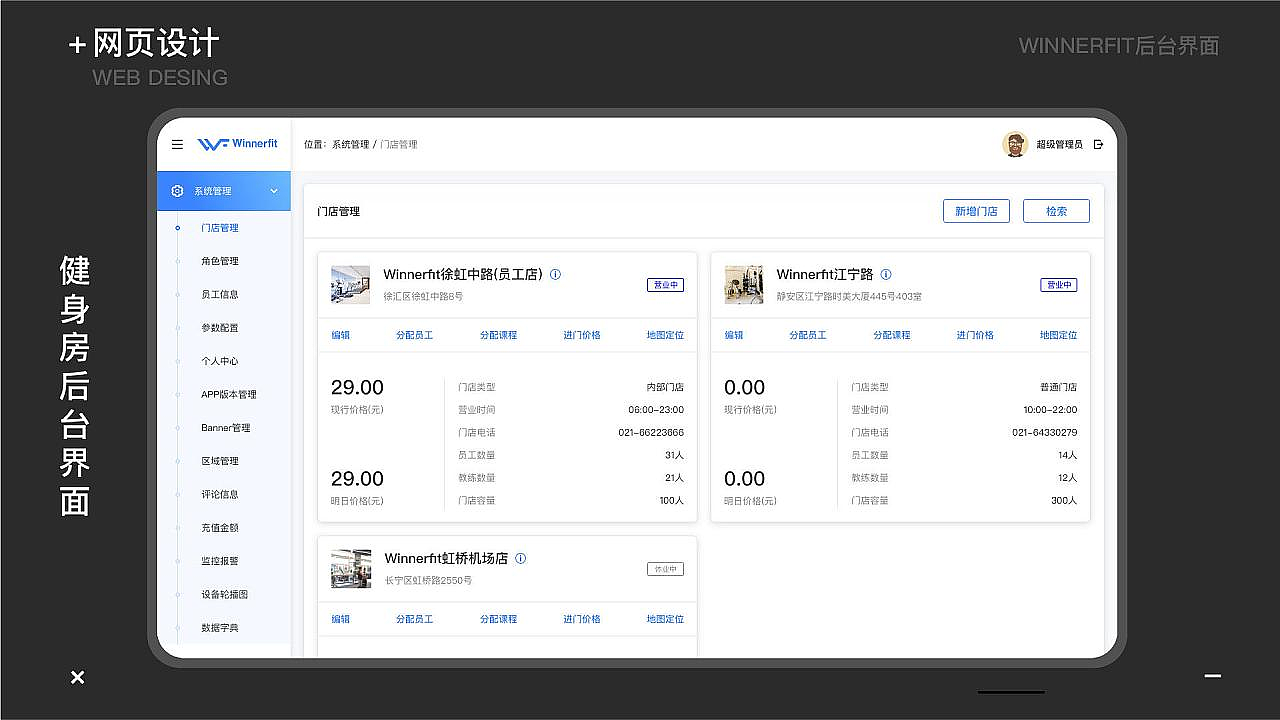The height and width of the screenshot is (720, 1280).
Task: Click address 长宁区虹桥路2550号
Action: (x=428, y=581)
